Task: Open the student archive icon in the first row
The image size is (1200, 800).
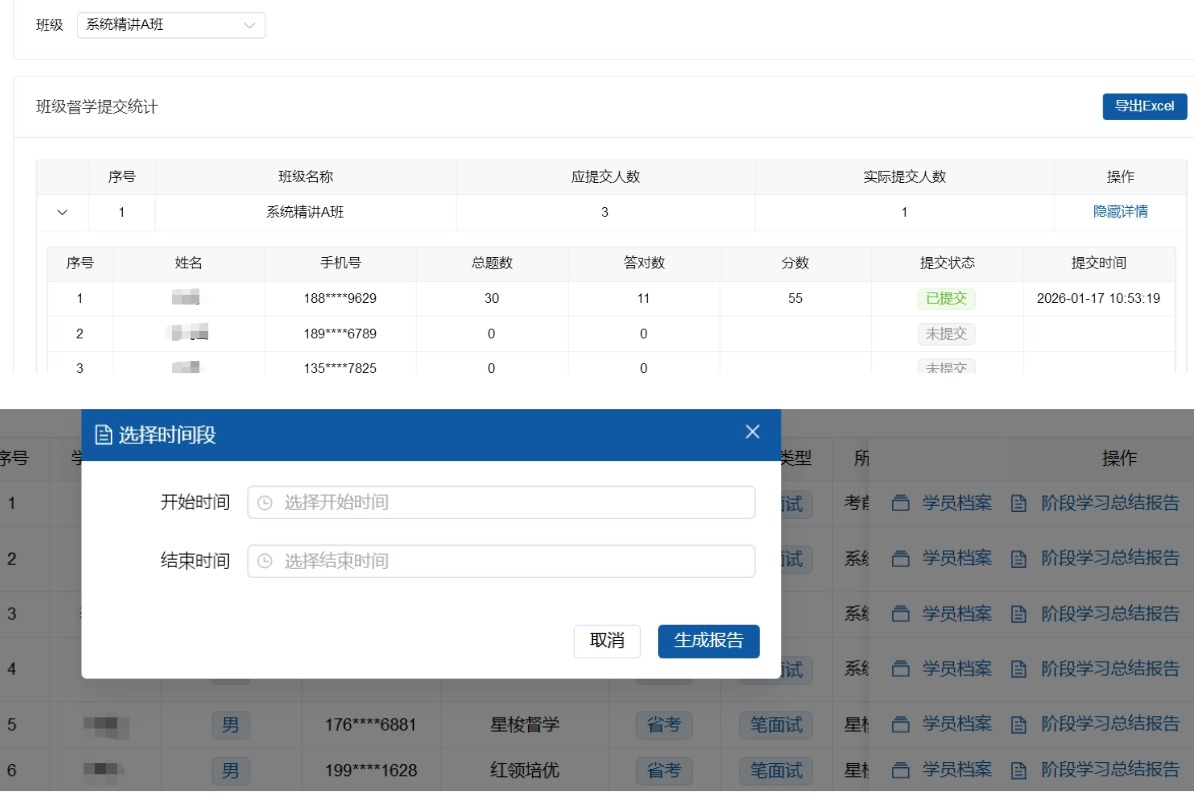Action: point(901,503)
